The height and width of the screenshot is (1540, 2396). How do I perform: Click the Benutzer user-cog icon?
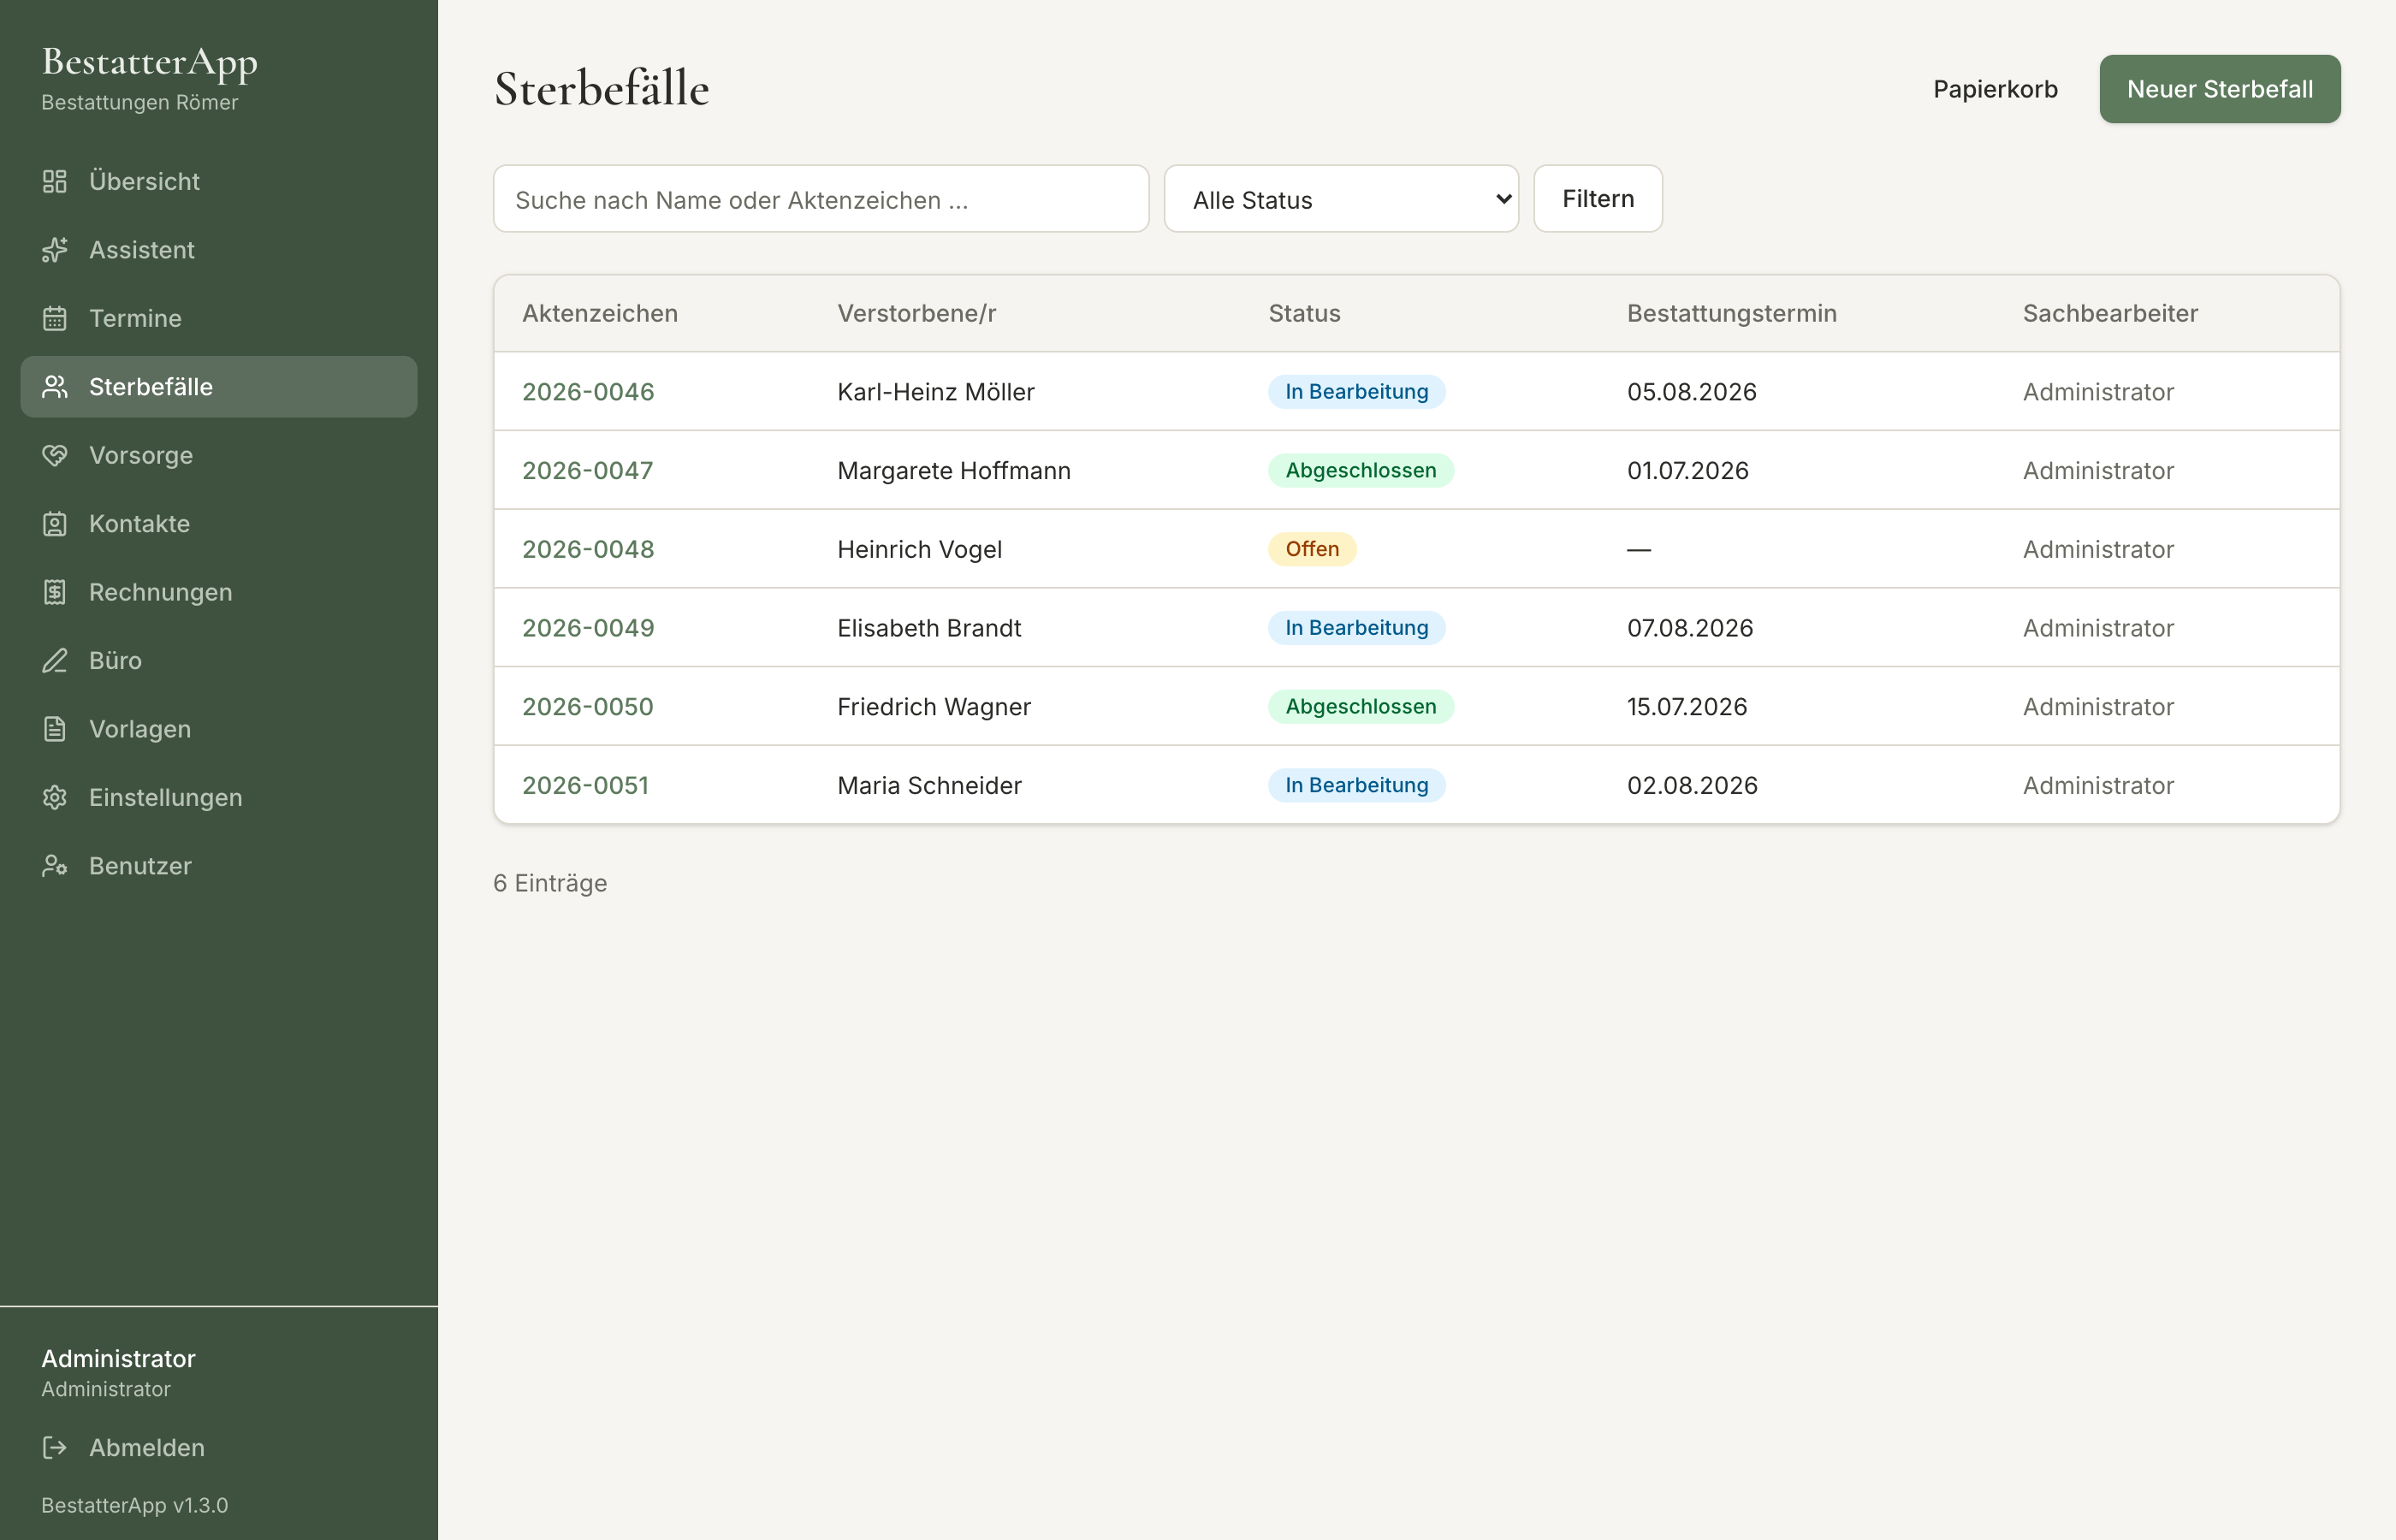55,866
